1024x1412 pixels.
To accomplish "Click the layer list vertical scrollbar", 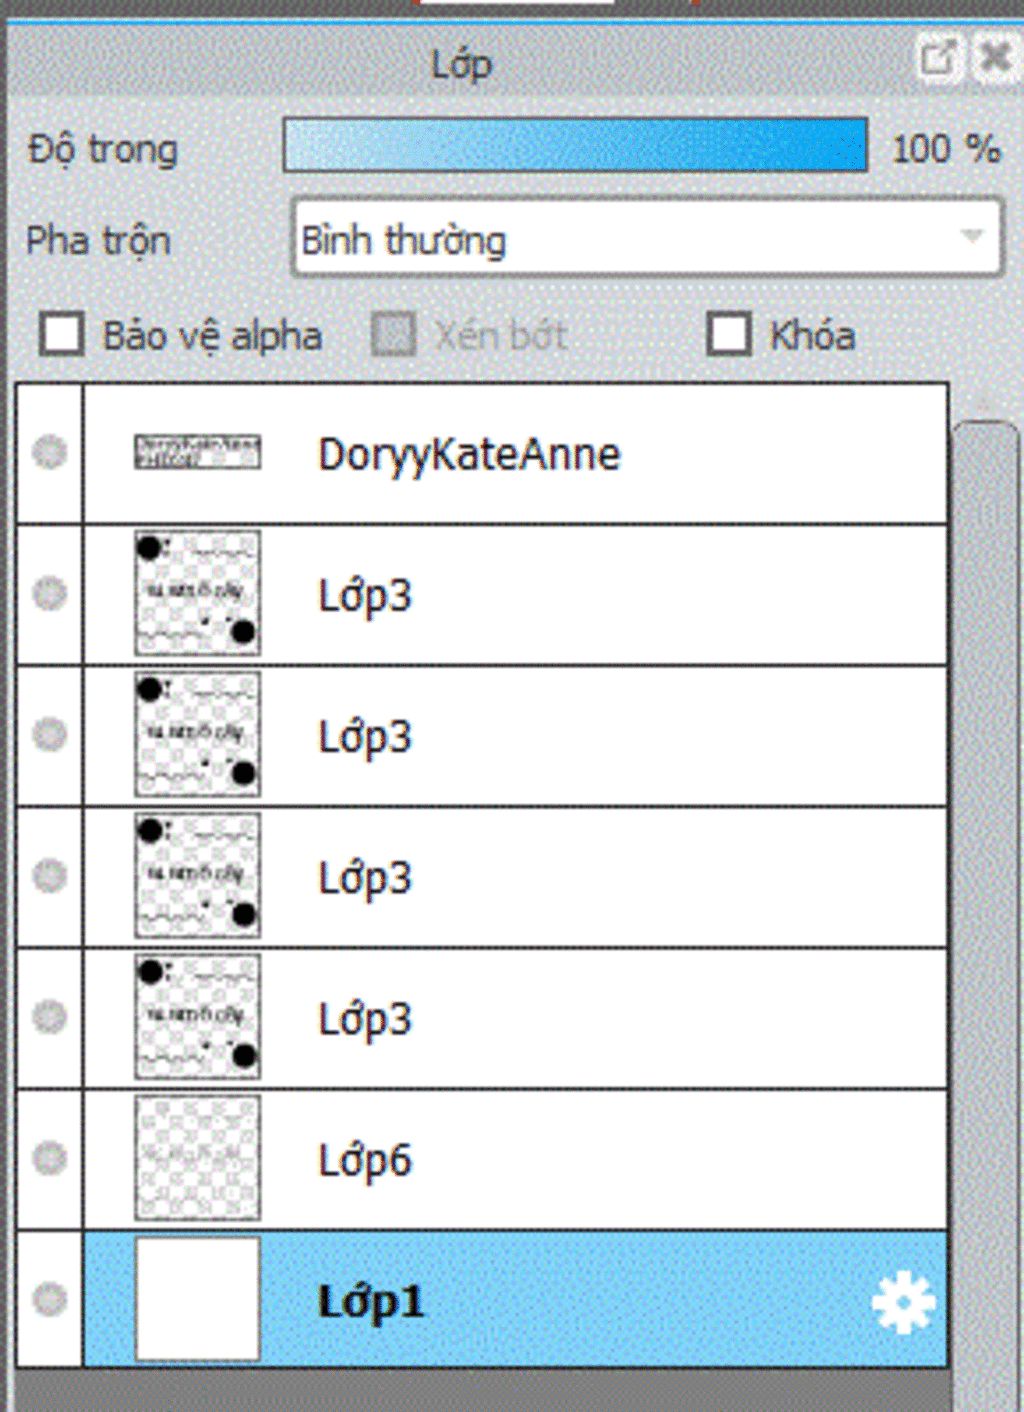I will [984, 800].
